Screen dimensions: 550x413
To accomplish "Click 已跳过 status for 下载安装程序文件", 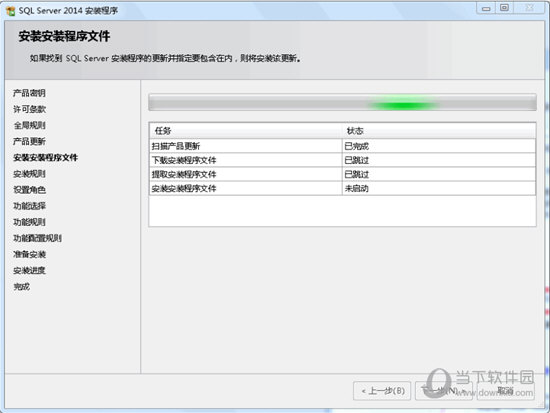I will 438,160.
